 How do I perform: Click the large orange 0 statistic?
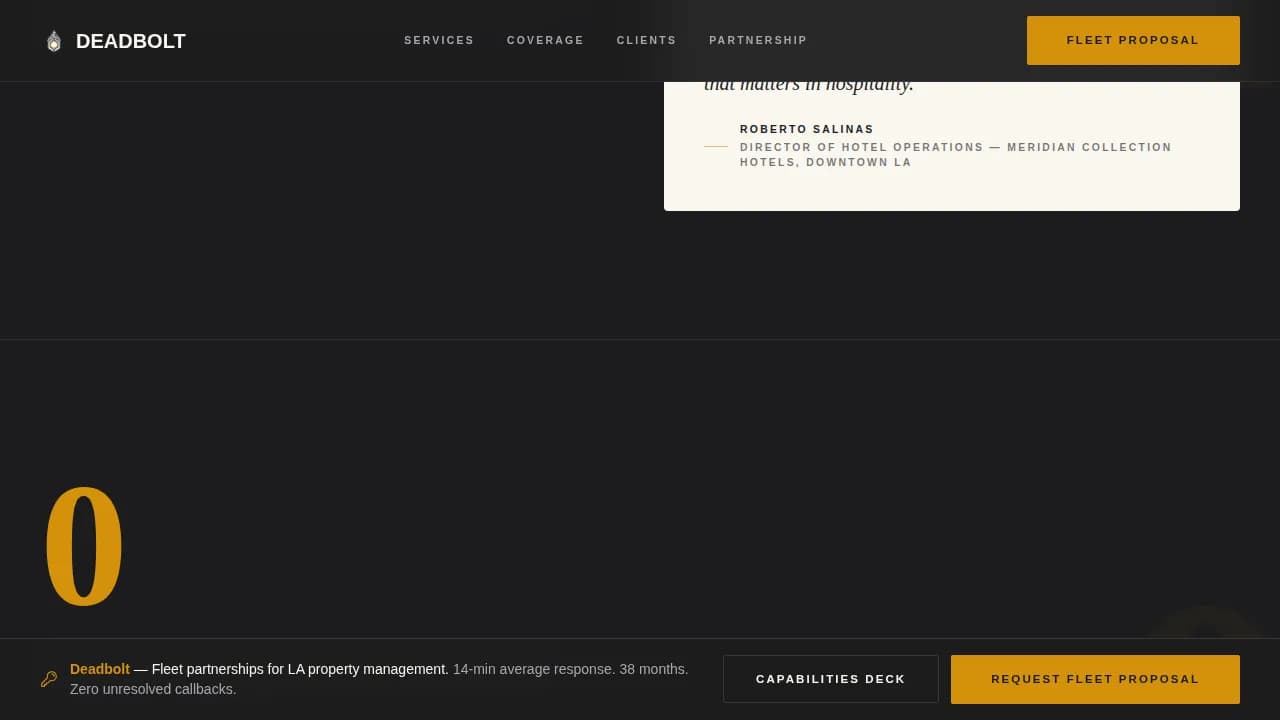[x=84, y=546]
